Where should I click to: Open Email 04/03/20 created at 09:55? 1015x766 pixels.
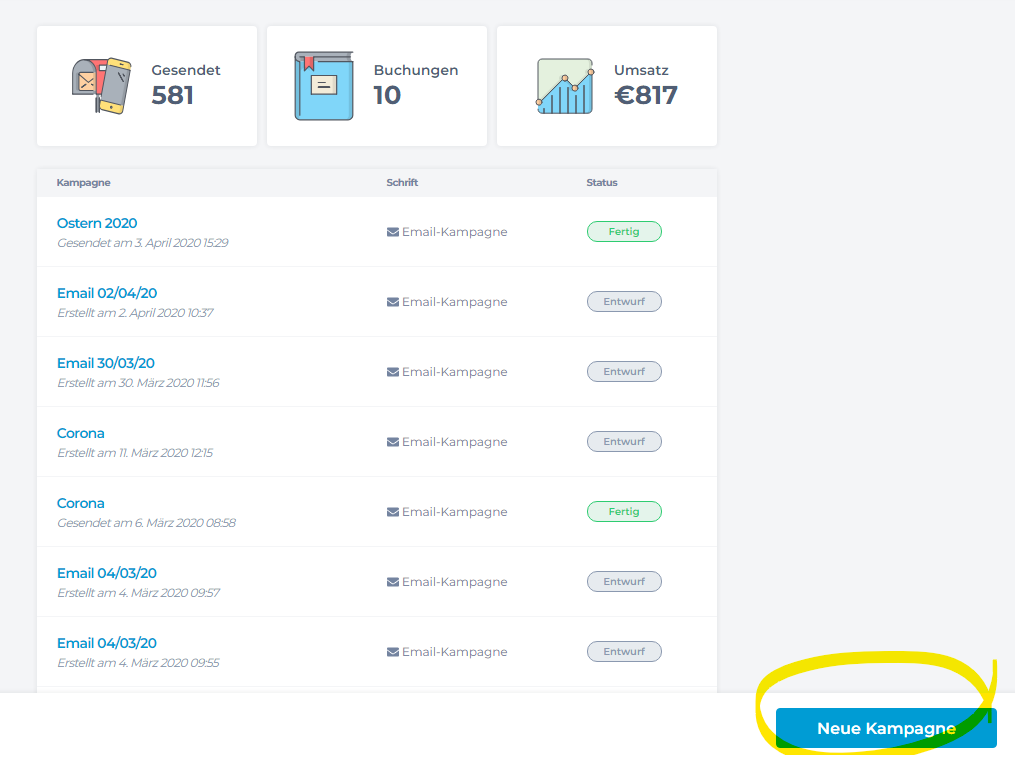point(107,643)
